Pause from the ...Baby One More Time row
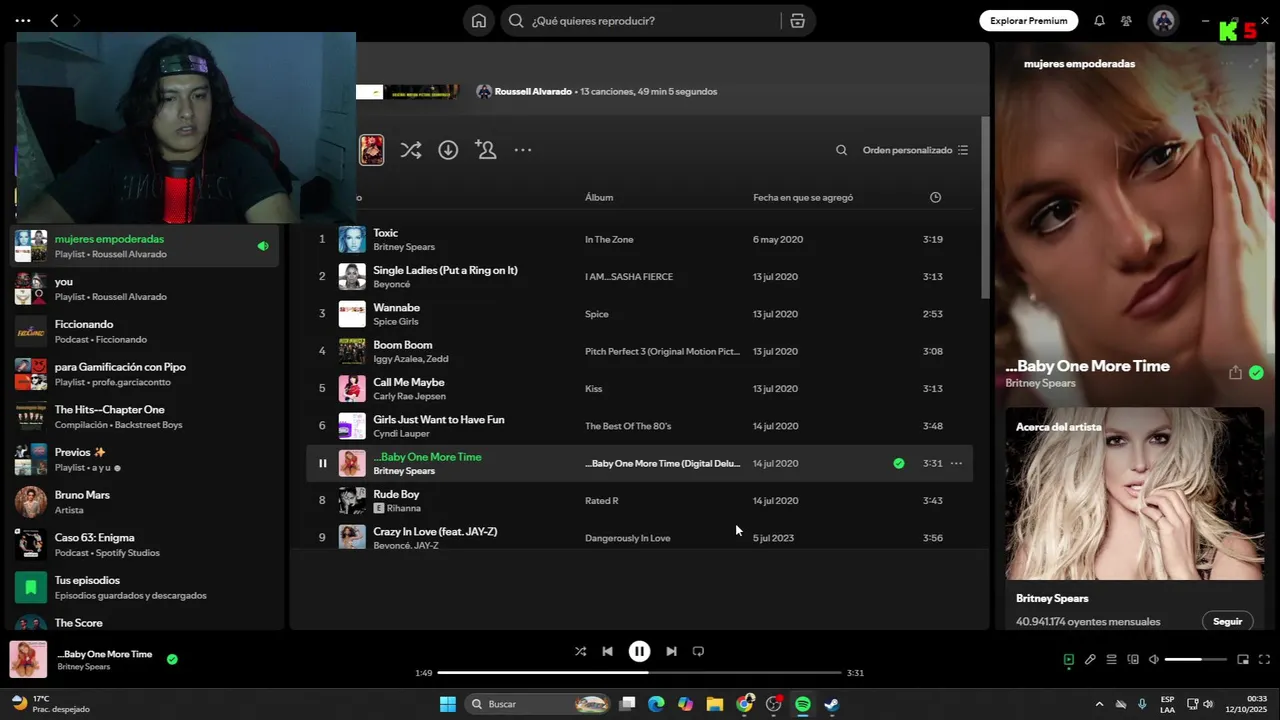Screen dimensions: 1280x720 tap(322, 463)
